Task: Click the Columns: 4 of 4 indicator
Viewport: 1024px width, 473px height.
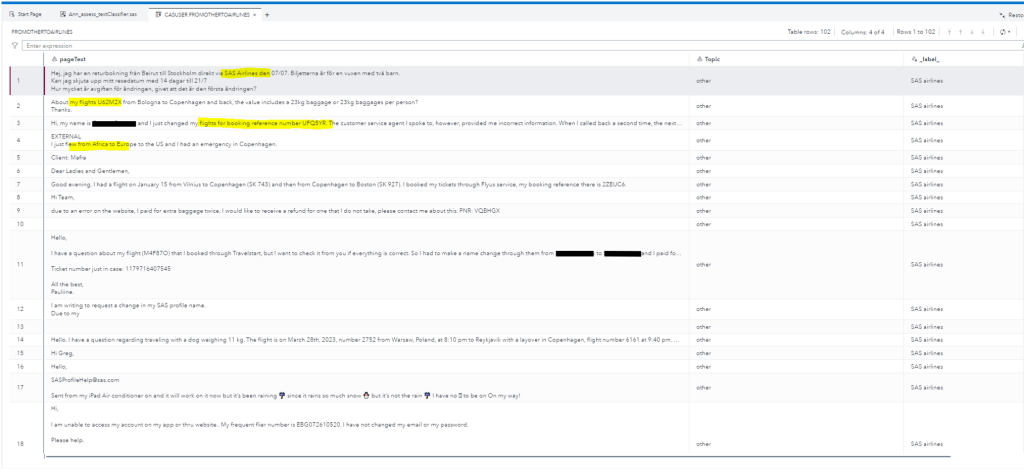Action: 887,32
